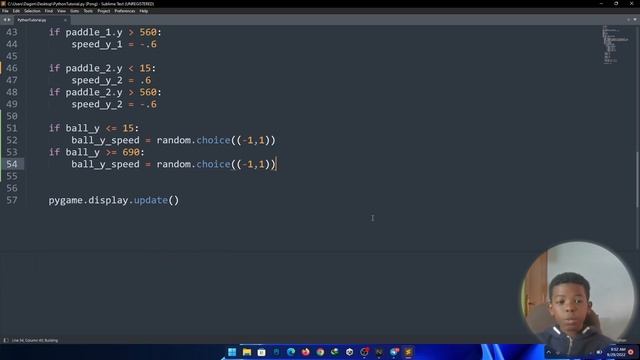Place cursor on 'if paddle_2.y > 560:' line

[105, 92]
